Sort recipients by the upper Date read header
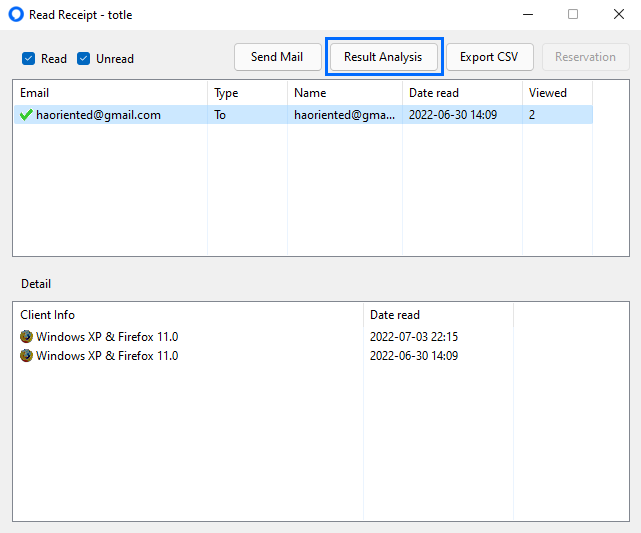The height and width of the screenshot is (533, 641). (462, 93)
